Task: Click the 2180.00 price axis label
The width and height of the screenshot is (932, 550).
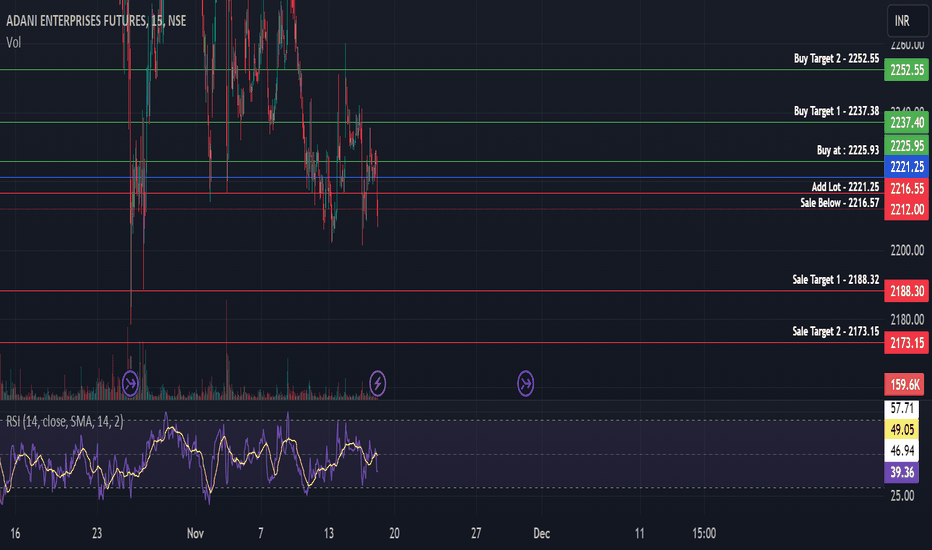Action: click(907, 319)
